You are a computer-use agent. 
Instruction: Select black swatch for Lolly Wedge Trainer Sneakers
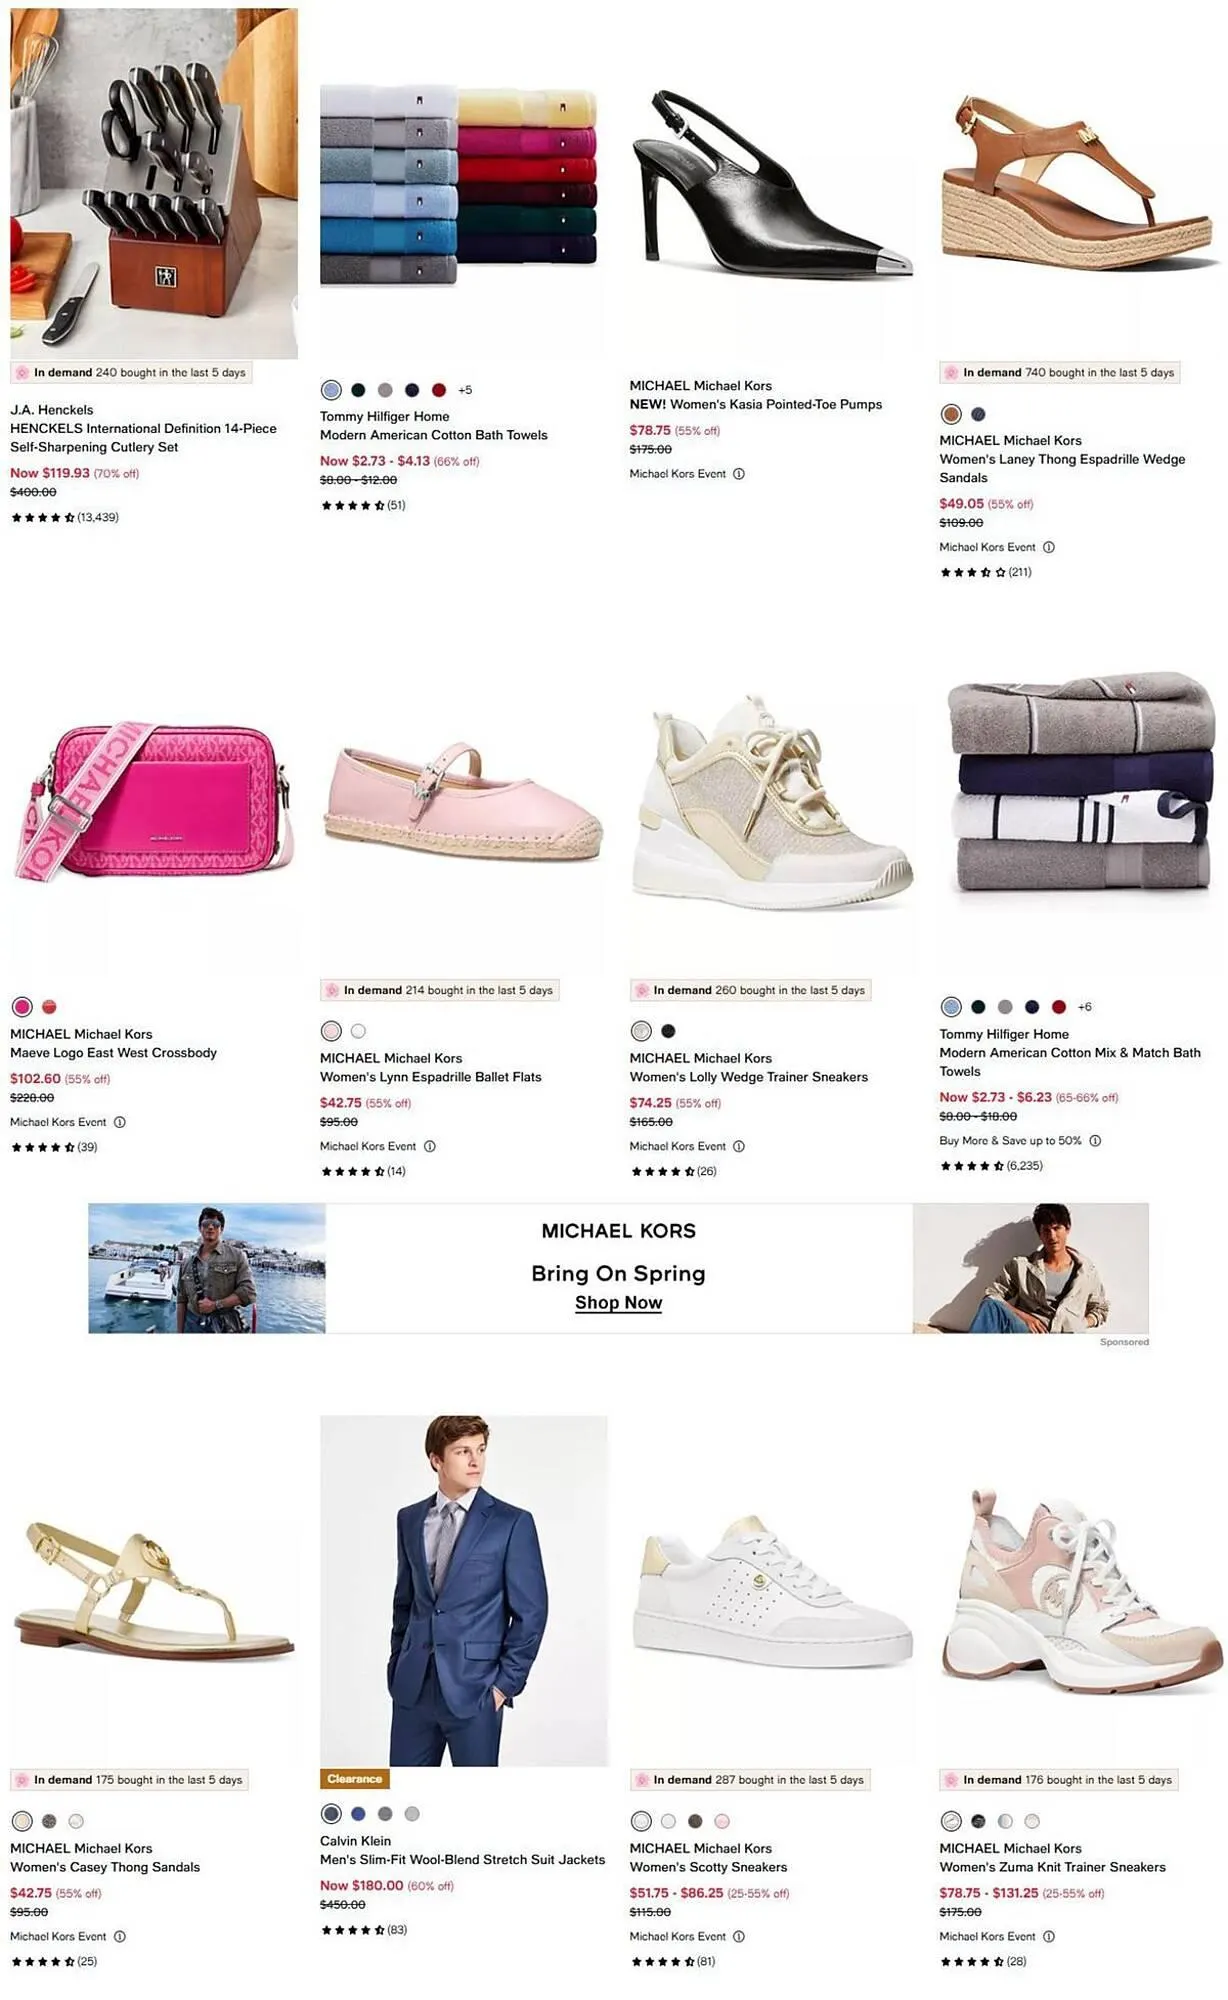[x=668, y=1031]
